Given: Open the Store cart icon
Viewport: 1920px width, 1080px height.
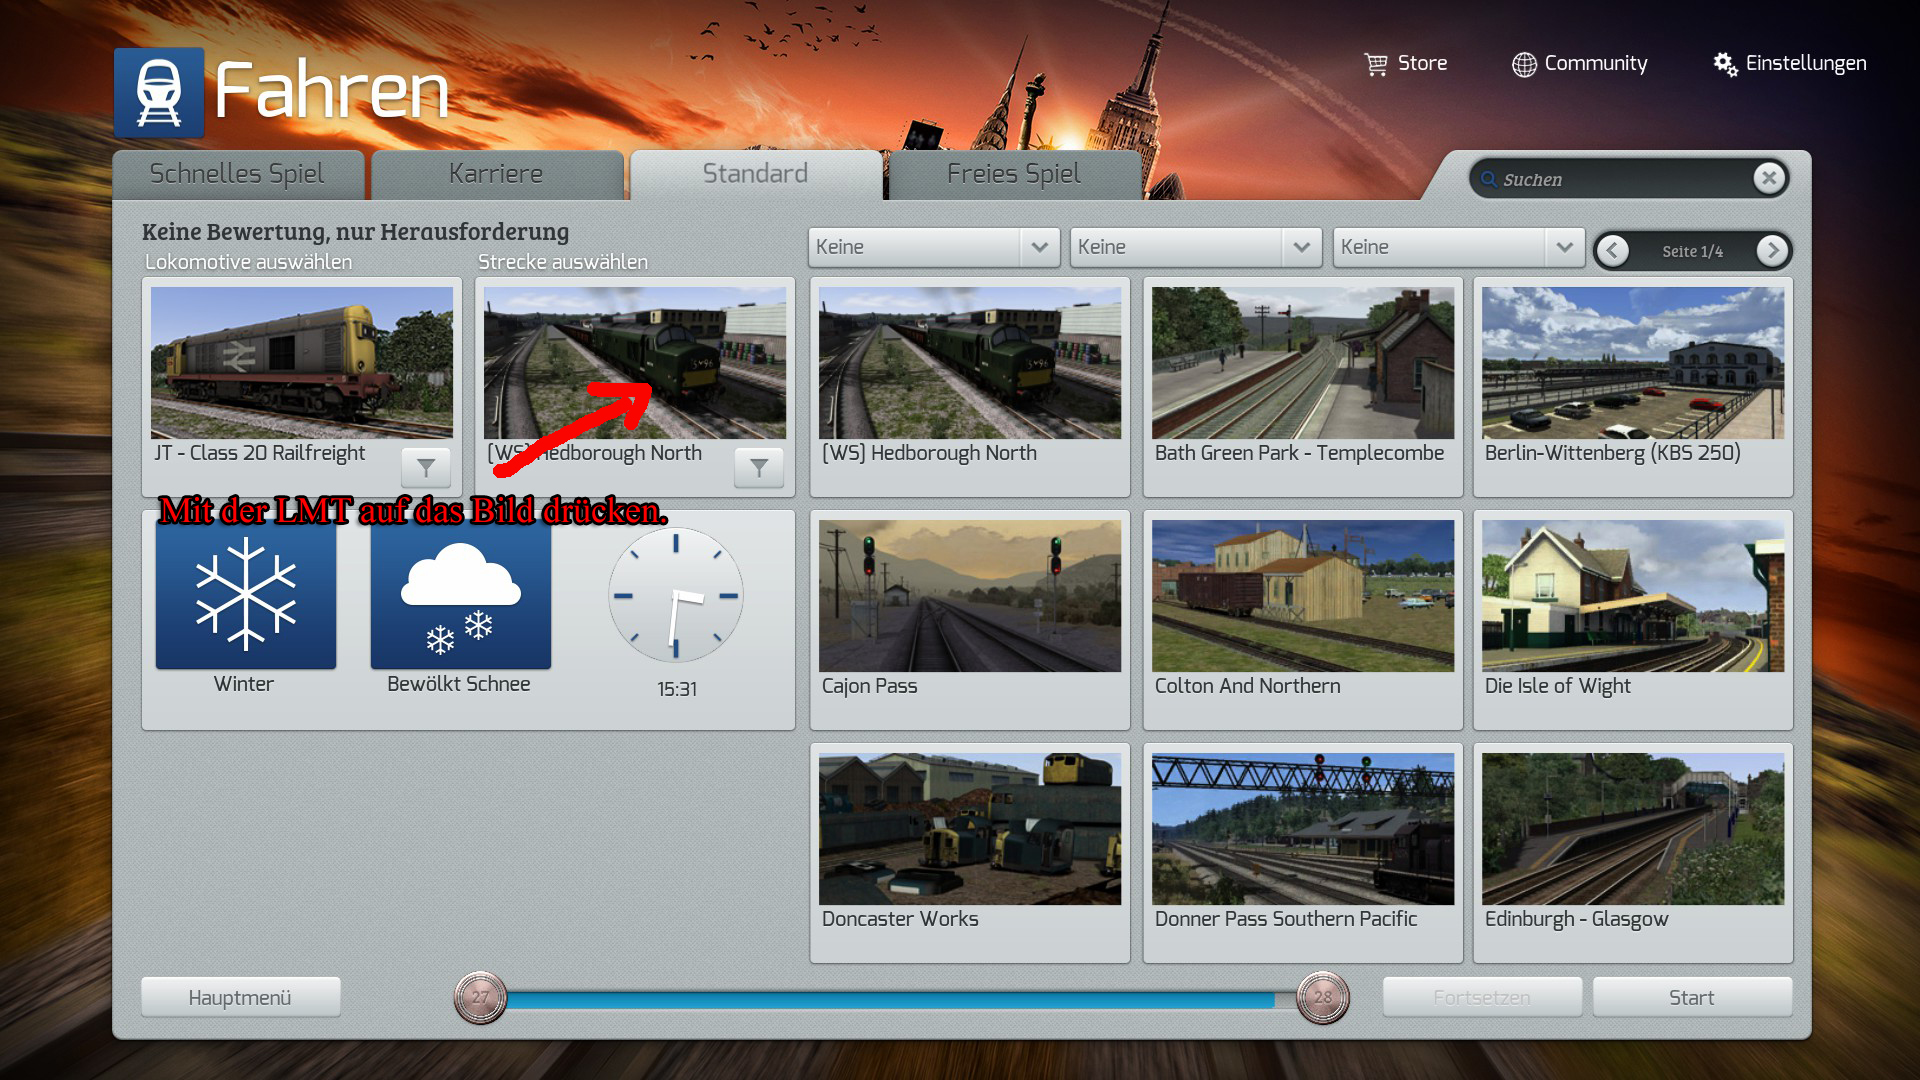Looking at the screenshot, I should (1376, 64).
